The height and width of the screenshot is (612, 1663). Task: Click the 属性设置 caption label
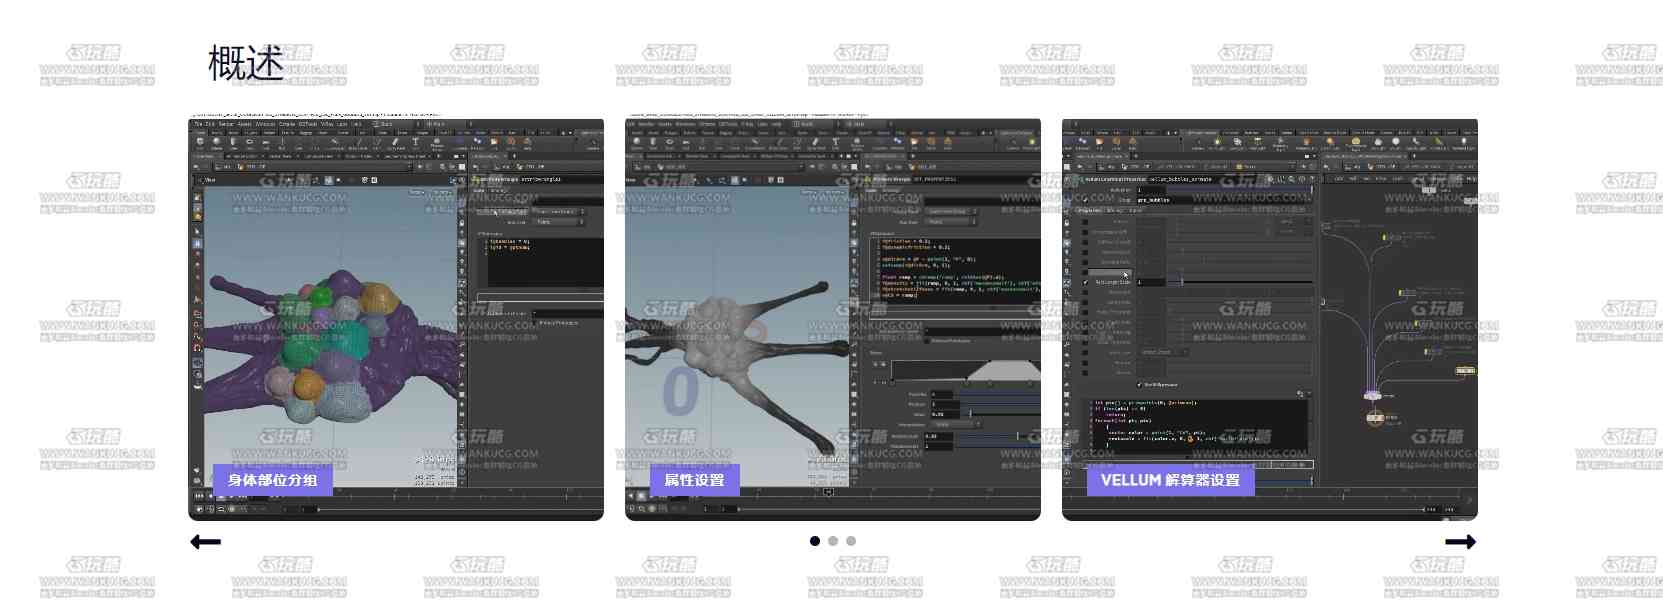694,480
